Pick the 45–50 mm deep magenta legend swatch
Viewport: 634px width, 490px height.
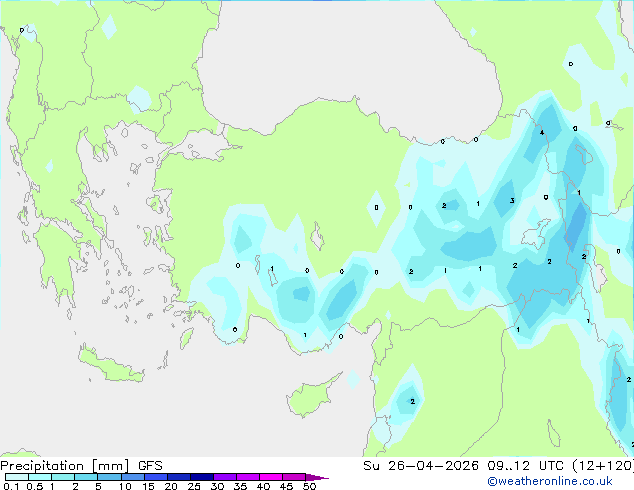pyautogui.click(x=294, y=477)
